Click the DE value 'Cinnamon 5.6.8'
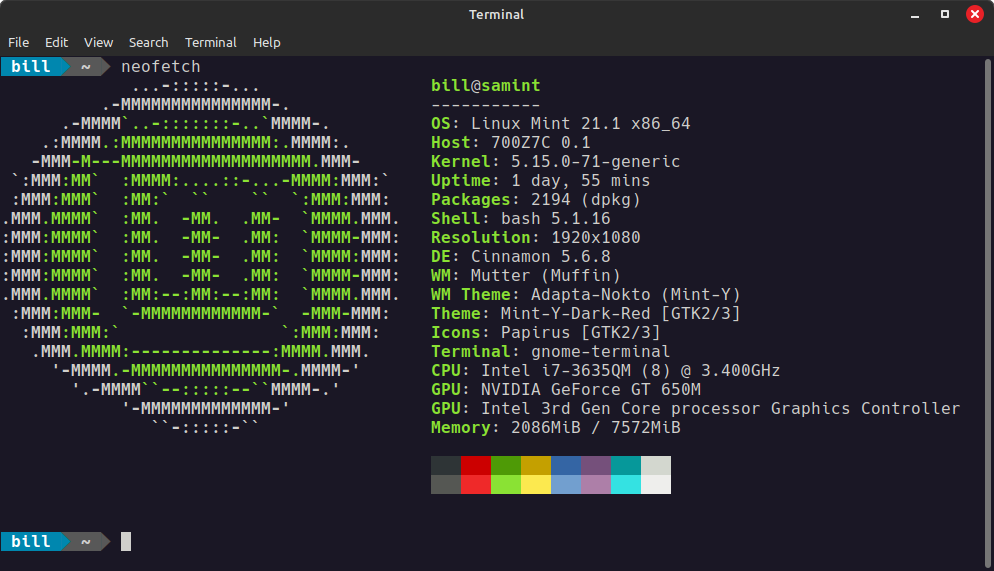This screenshot has height=571, width=994. tap(541, 257)
